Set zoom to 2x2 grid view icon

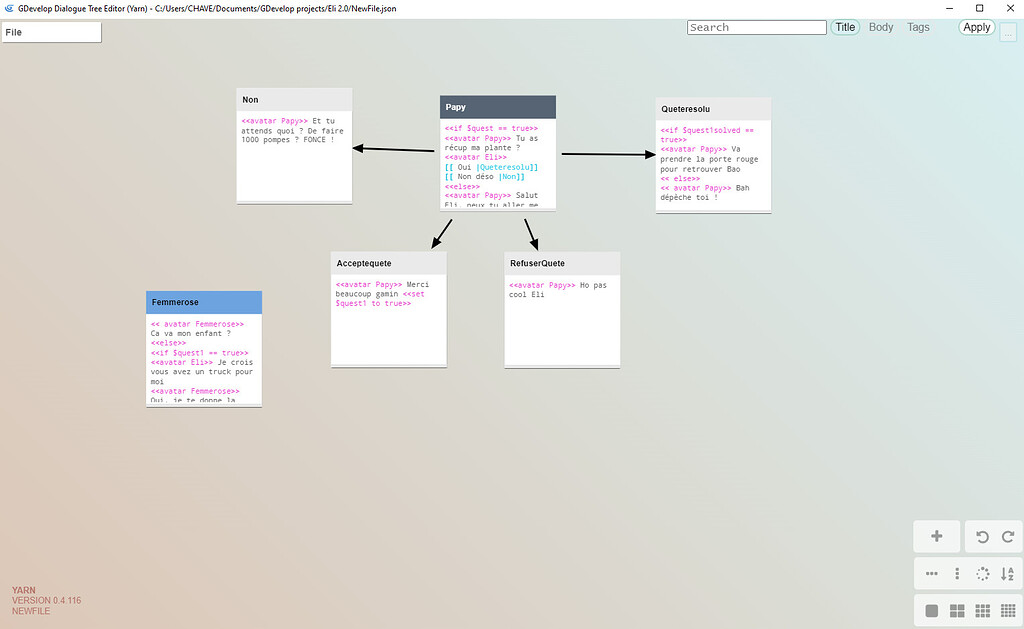(957, 611)
